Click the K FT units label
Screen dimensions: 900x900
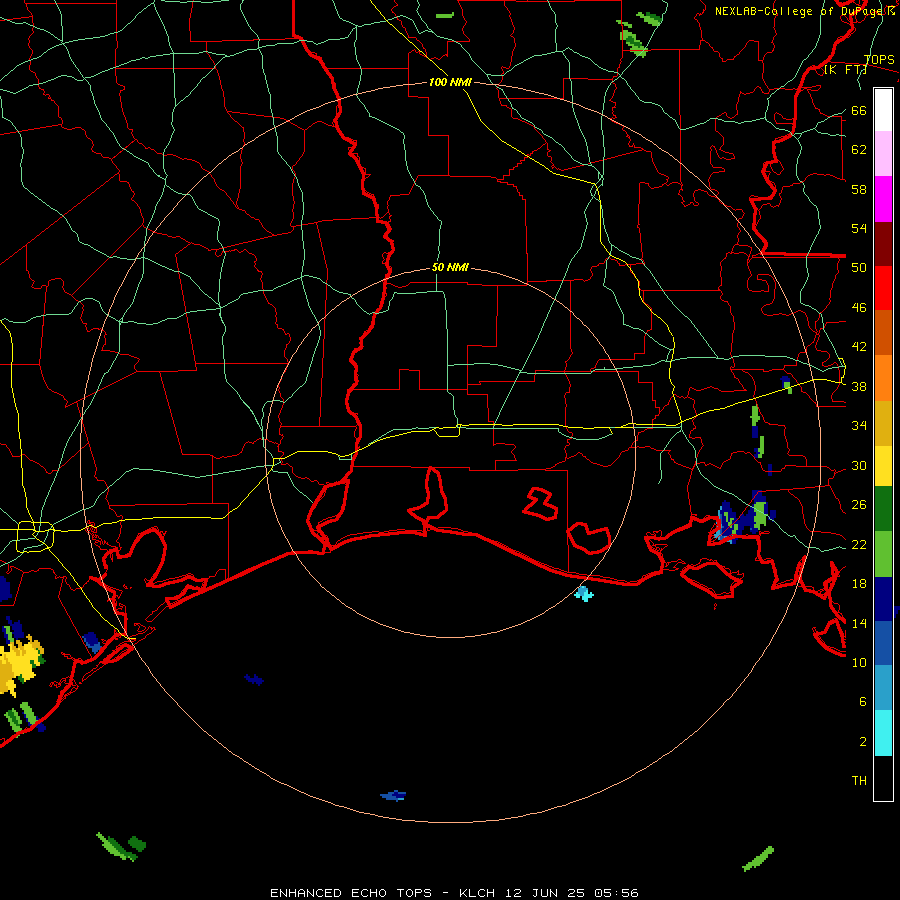845,70
